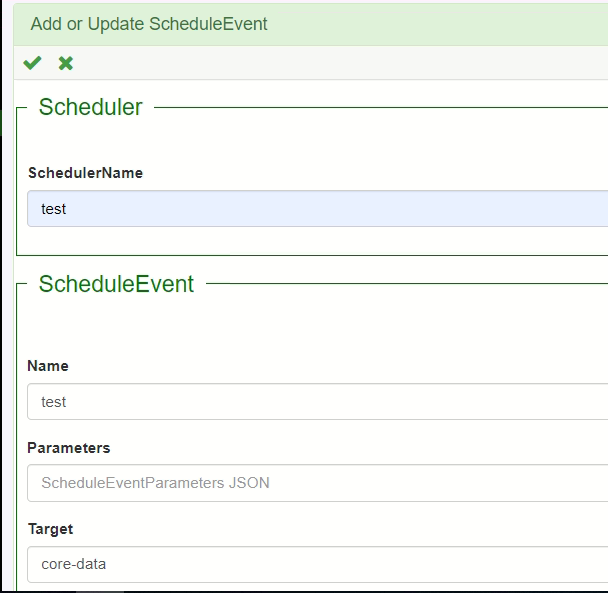Click the 'core-data' value text
Image resolution: width=608 pixels, height=593 pixels.
tap(74, 564)
